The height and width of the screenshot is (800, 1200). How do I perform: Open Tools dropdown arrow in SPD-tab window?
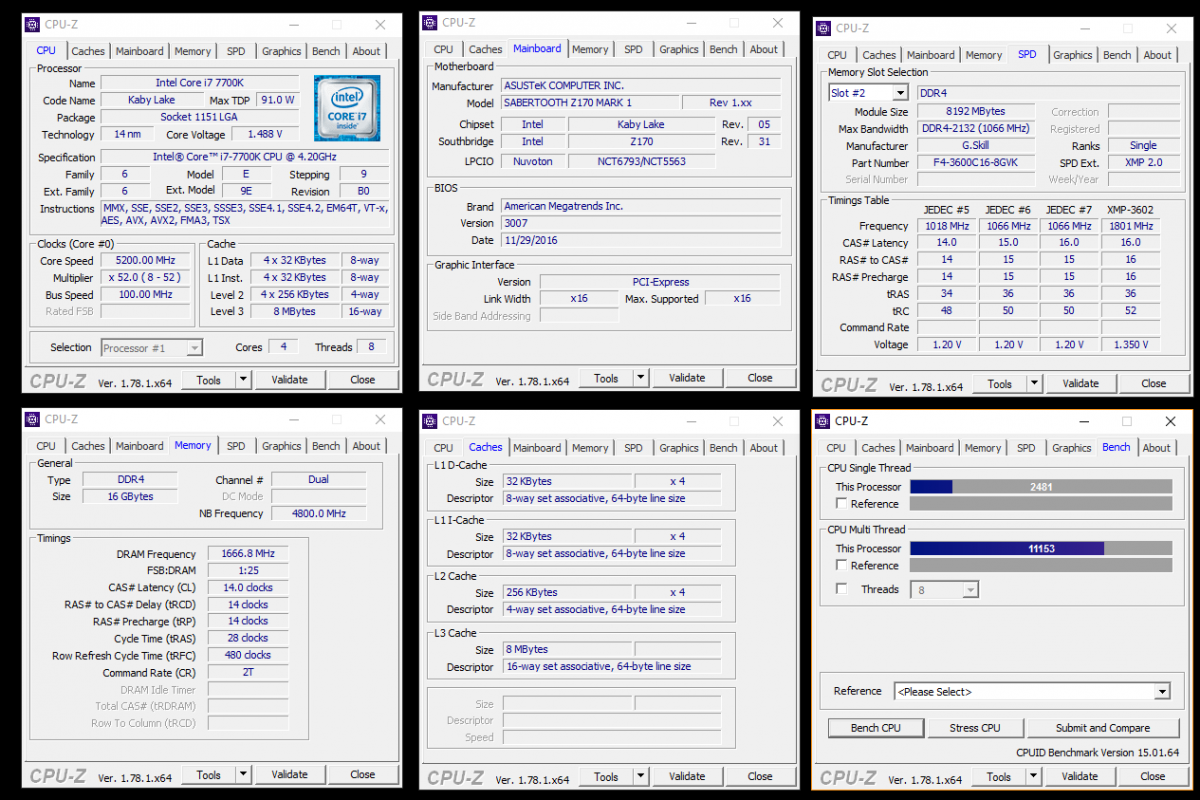click(1034, 383)
